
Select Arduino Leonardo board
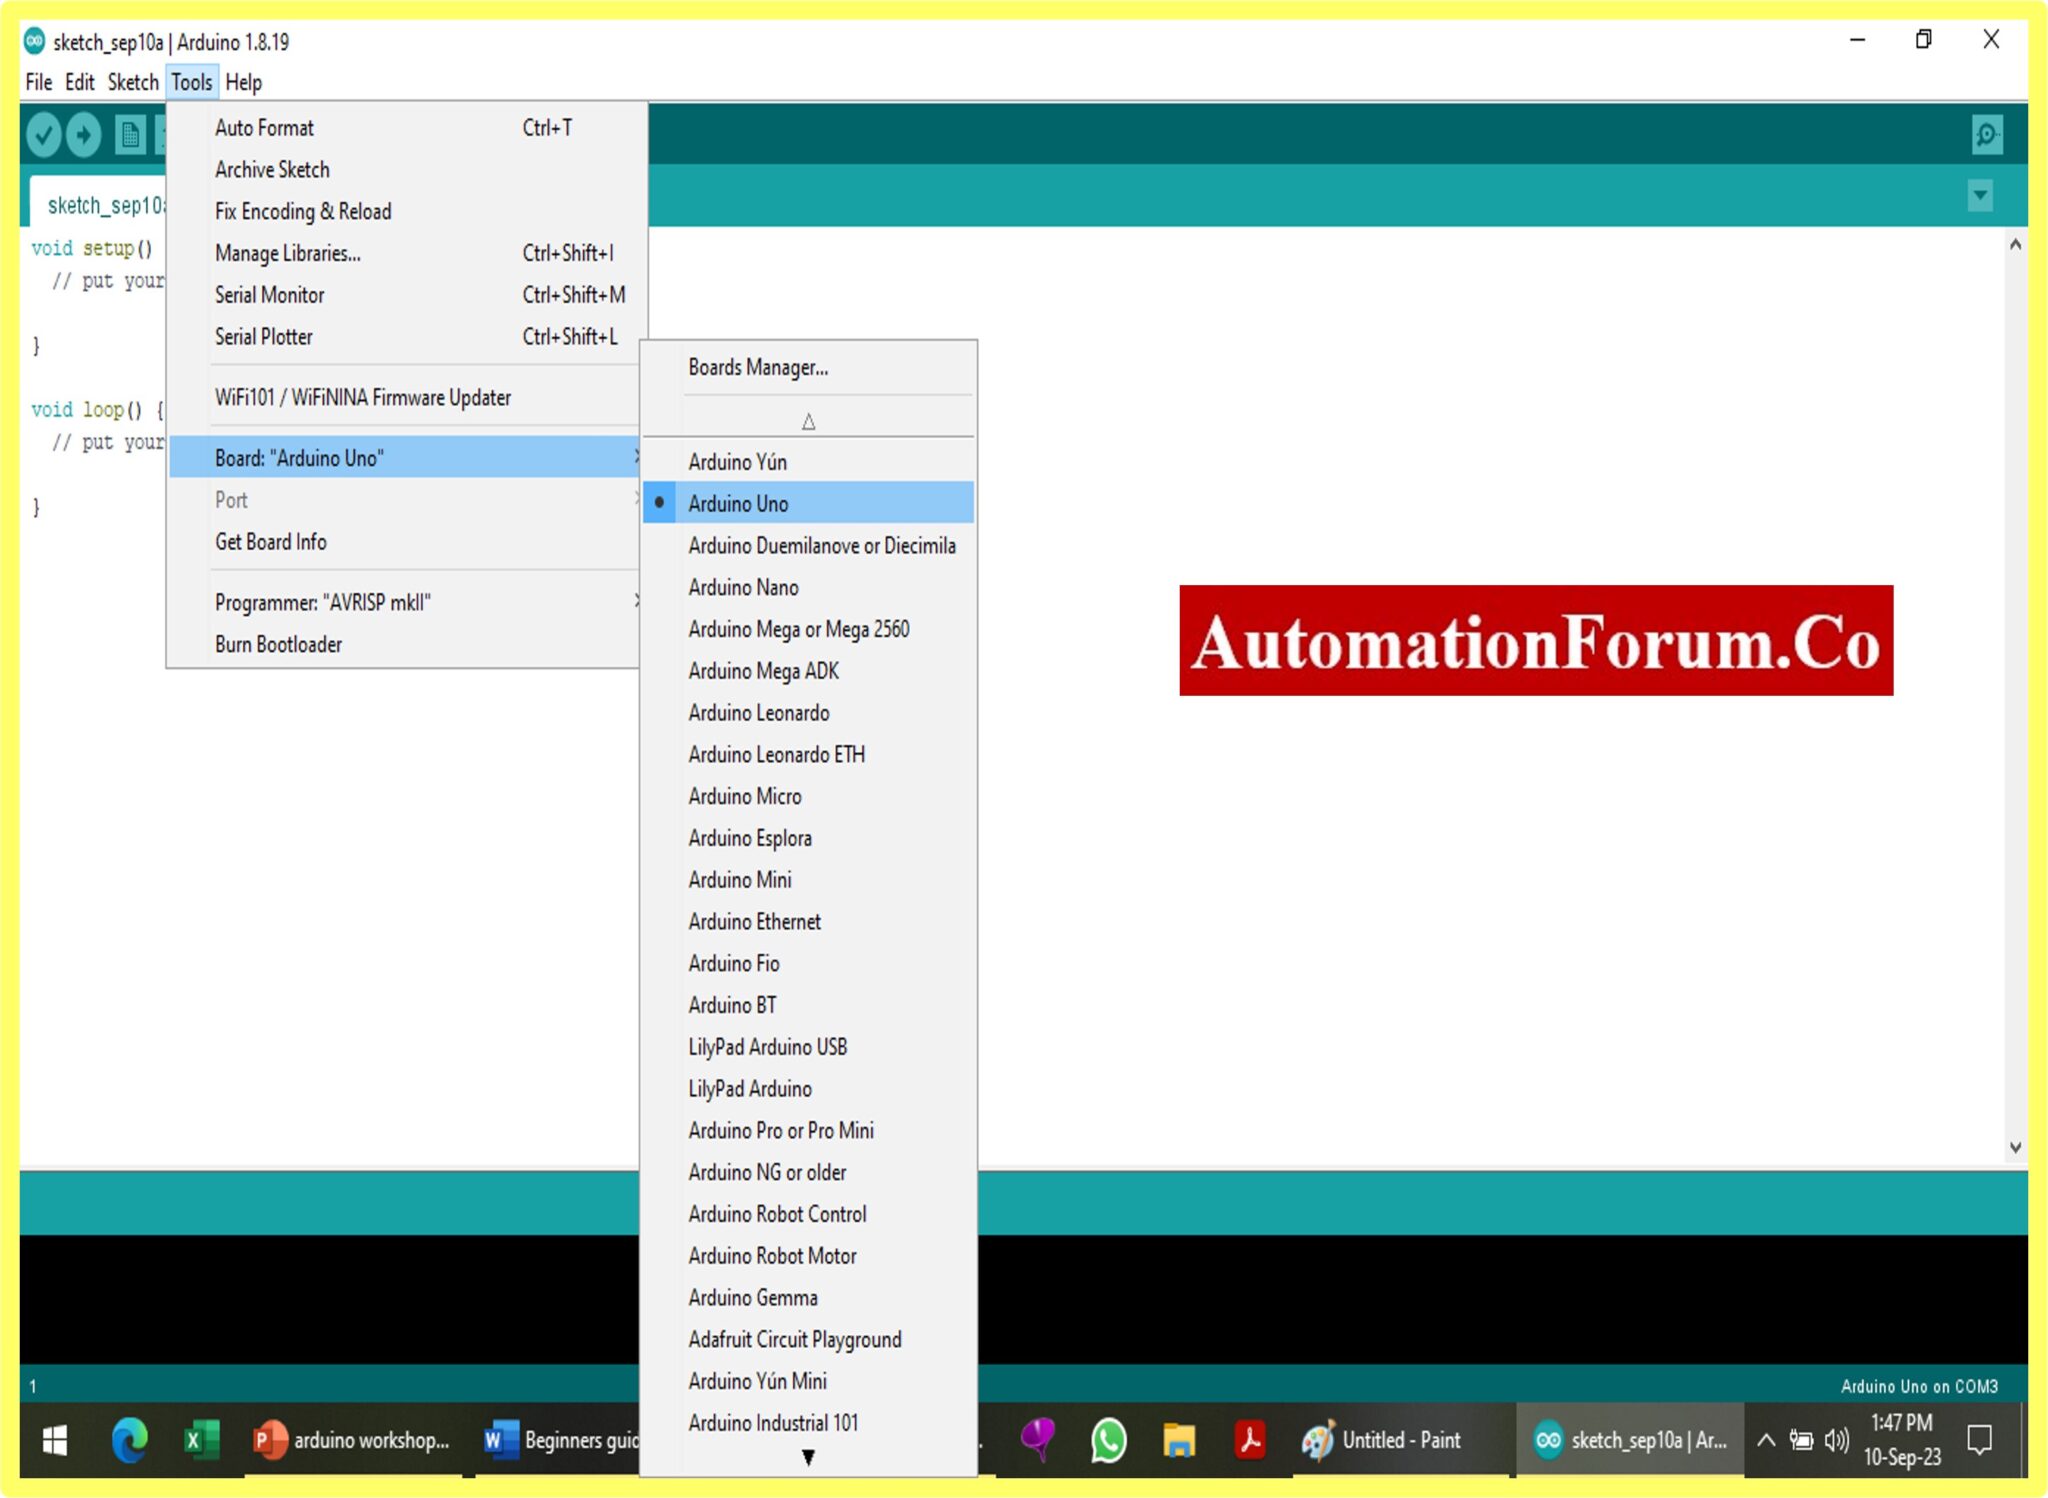[808, 713]
